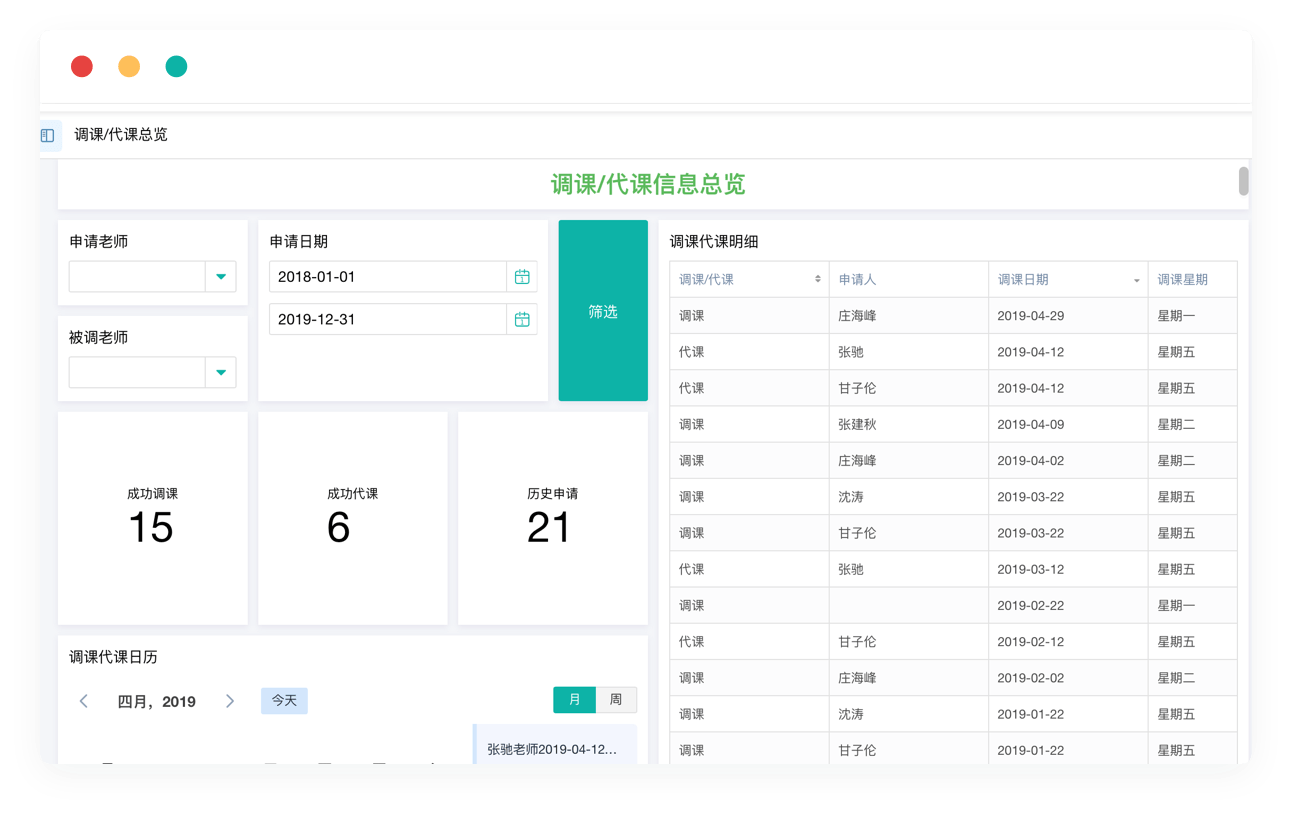Image resolution: width=1292 pixels, height=814 pixels.
Task: Click the 今天 button in calendar
Action: [284, 701]
